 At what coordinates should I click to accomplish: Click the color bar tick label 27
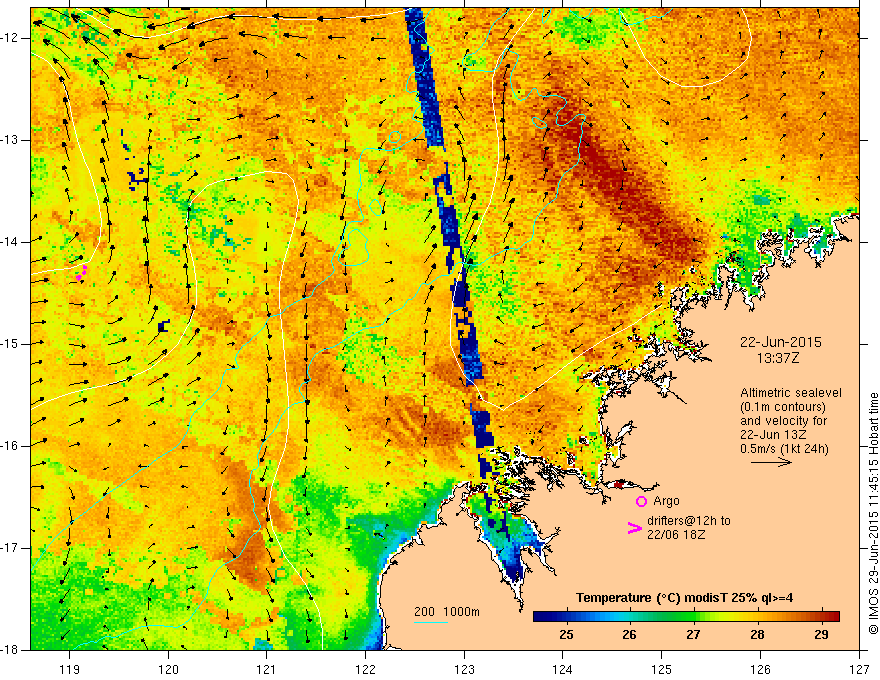(693, 635)
